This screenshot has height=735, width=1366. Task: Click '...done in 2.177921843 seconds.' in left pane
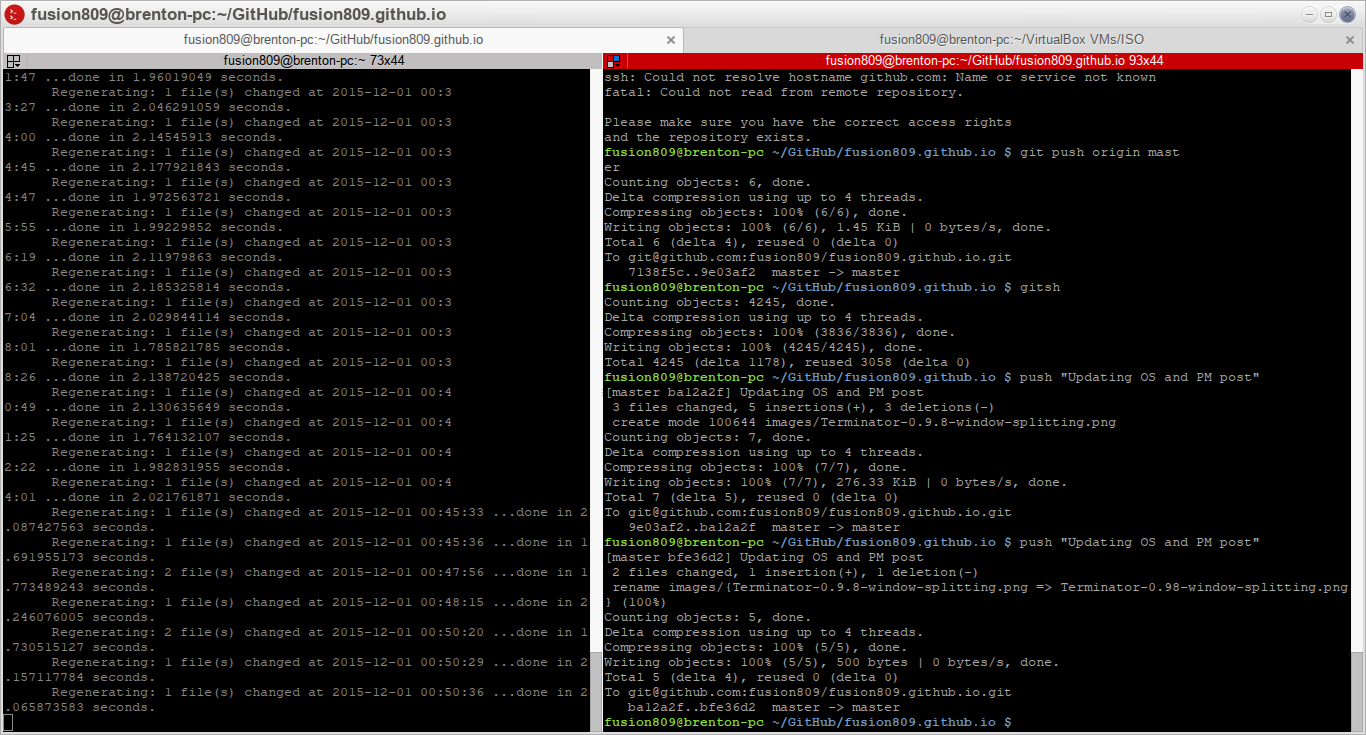tap(168, 167)
